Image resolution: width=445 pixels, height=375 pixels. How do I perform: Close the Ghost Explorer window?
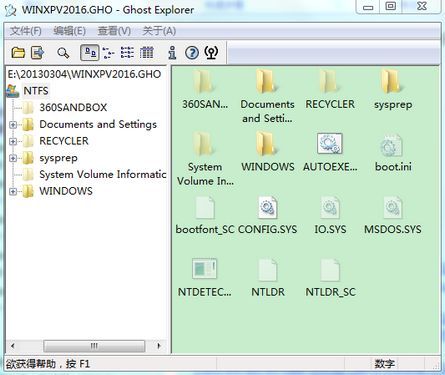click(422, 7)
